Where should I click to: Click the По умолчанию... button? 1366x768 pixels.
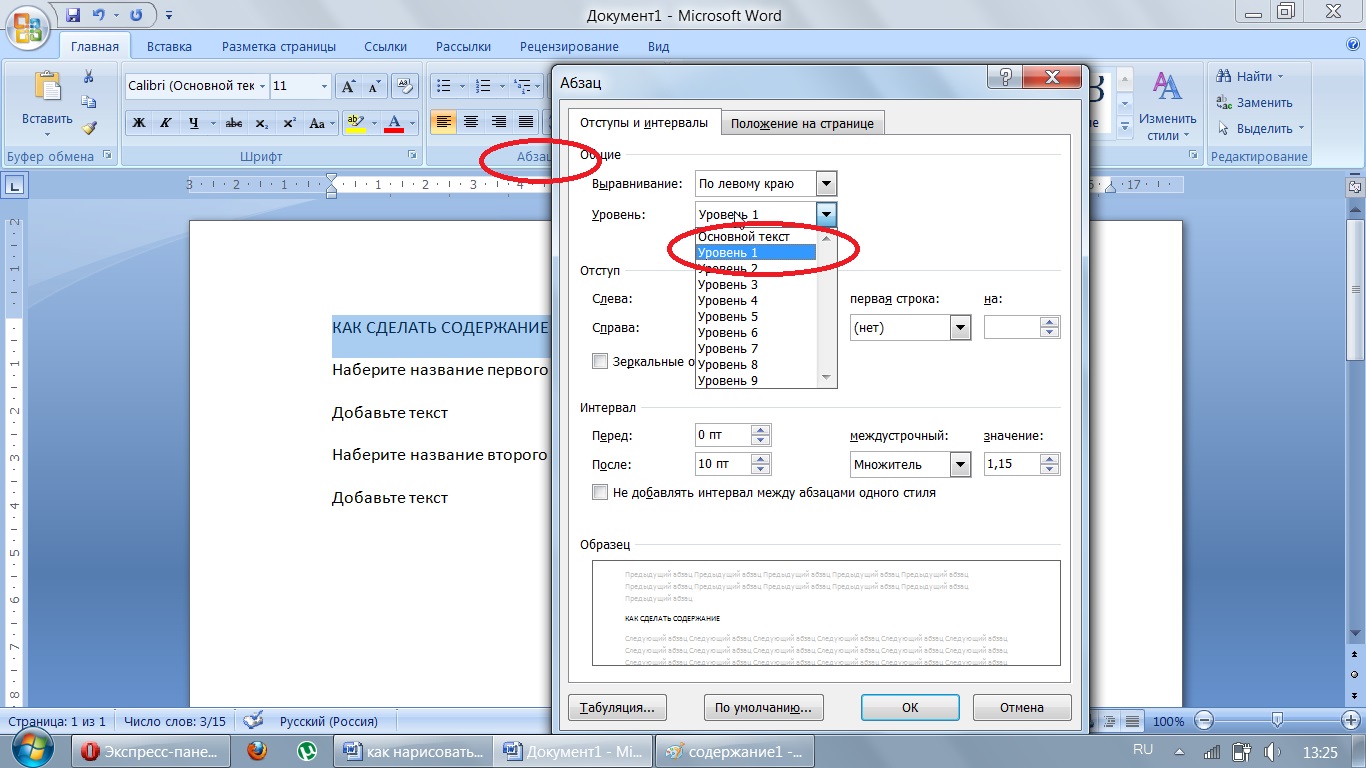pyautogui.click(x=763, y=707)
